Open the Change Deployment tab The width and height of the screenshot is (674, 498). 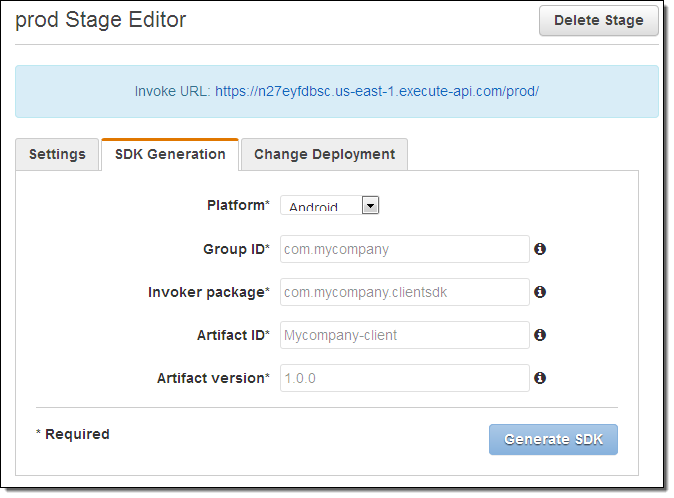324,155
